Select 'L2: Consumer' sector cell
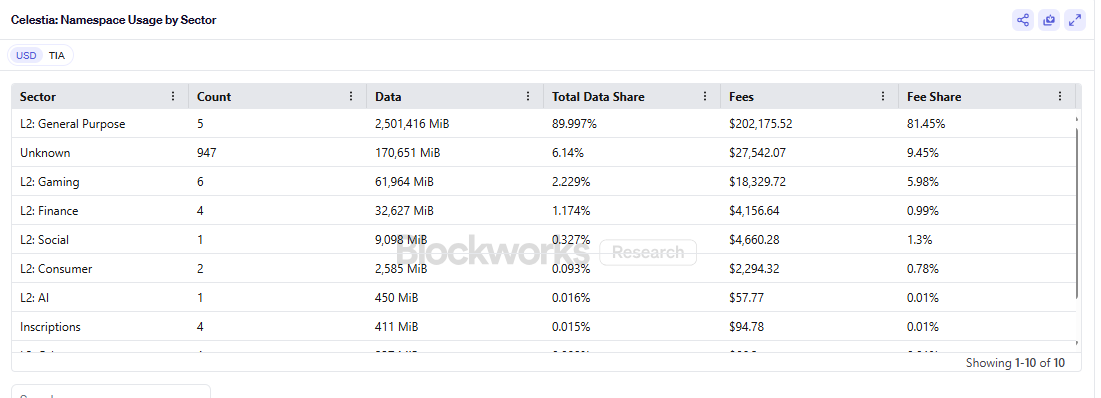 pyautogui.click(x=100, y=269)
